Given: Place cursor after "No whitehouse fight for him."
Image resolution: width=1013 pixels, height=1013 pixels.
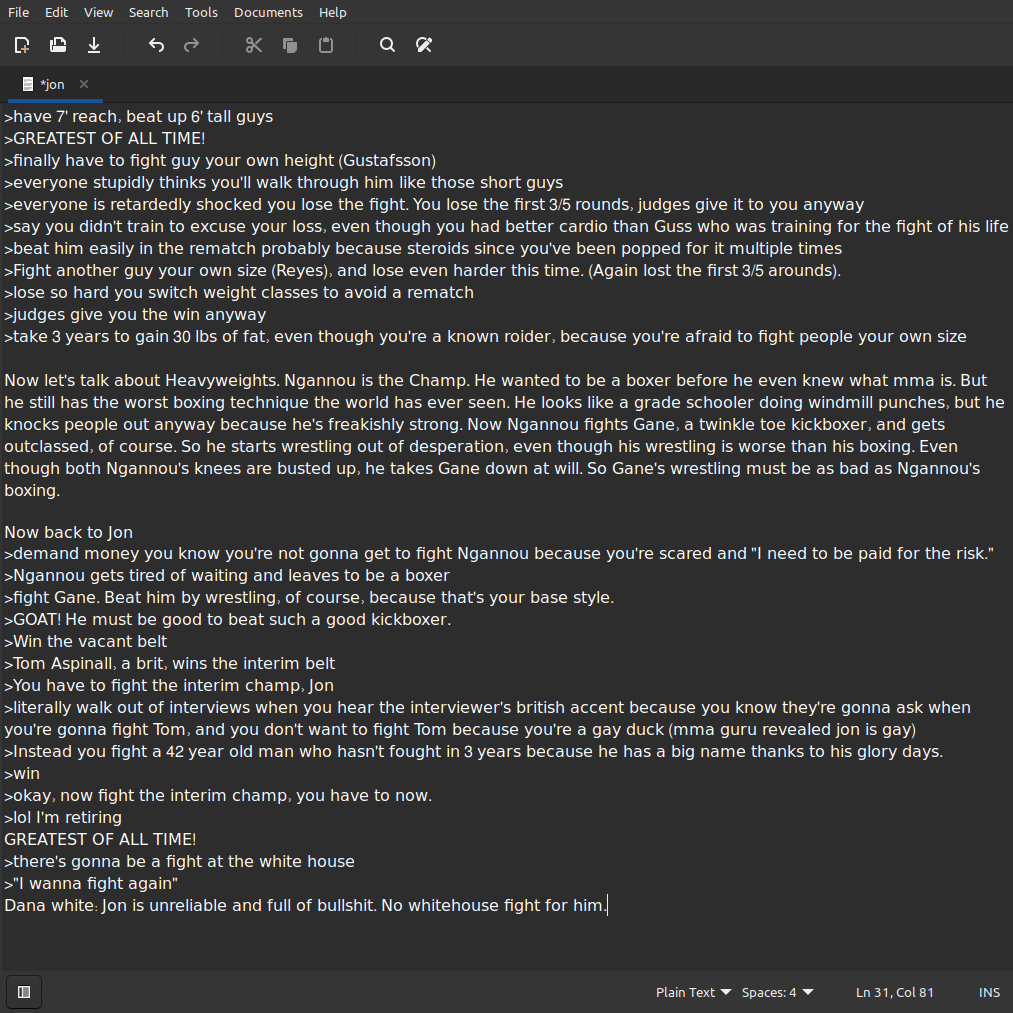Looking at the screenshot, I should point(607,905).
